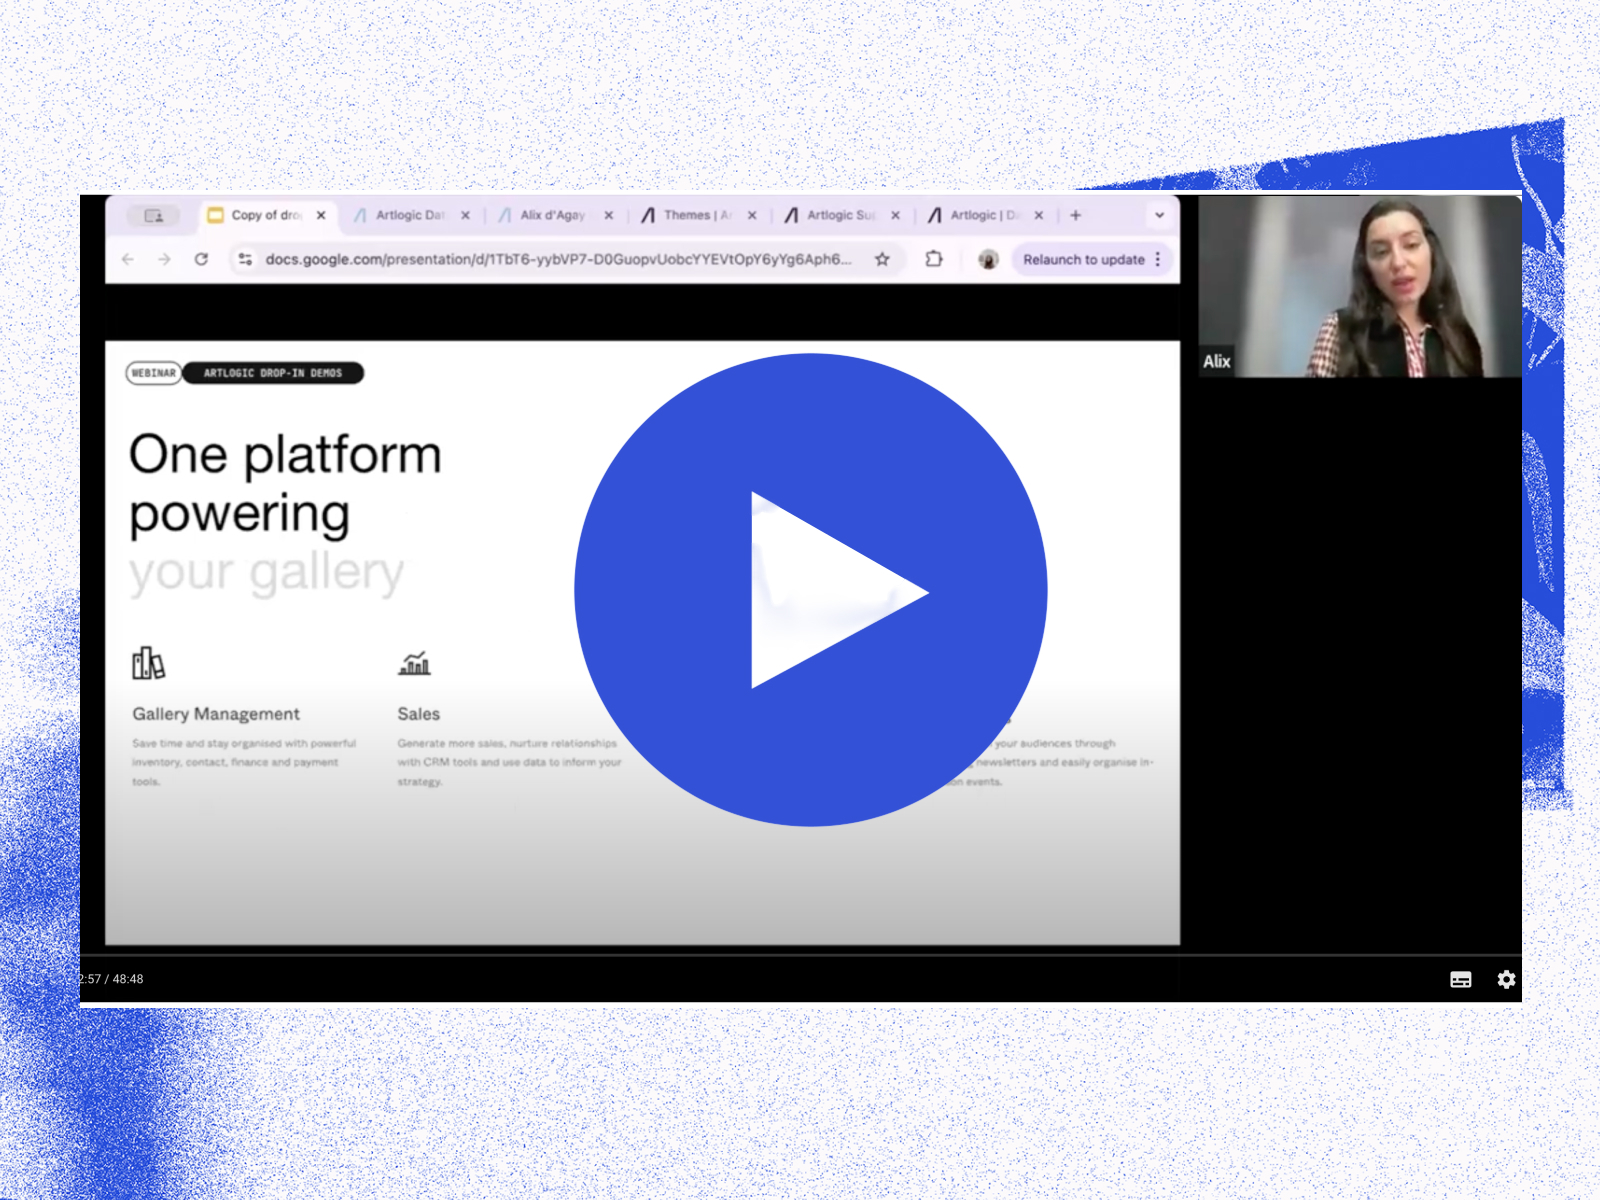Screen dimensions: 1600x1200
Task: Select Alix's webcam thumbnail
Action: pos(1360,286)
